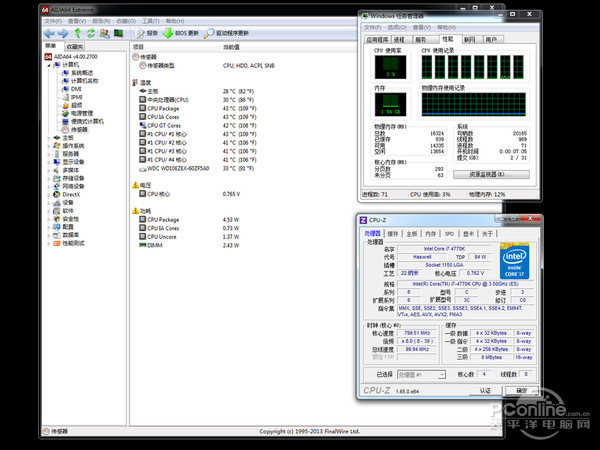Viewport: 600px width, 450px height.
Task: Select 传感器 sensor item in the tree
Action: pos(78,130)
